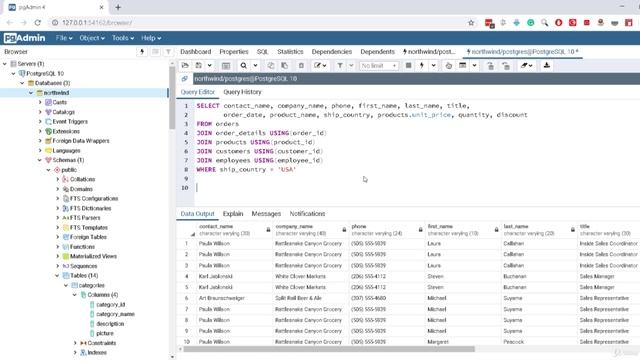The image size is (640, 360).
Task: Click the Browser tree vertical scrollbar
Action: (172, 98)
